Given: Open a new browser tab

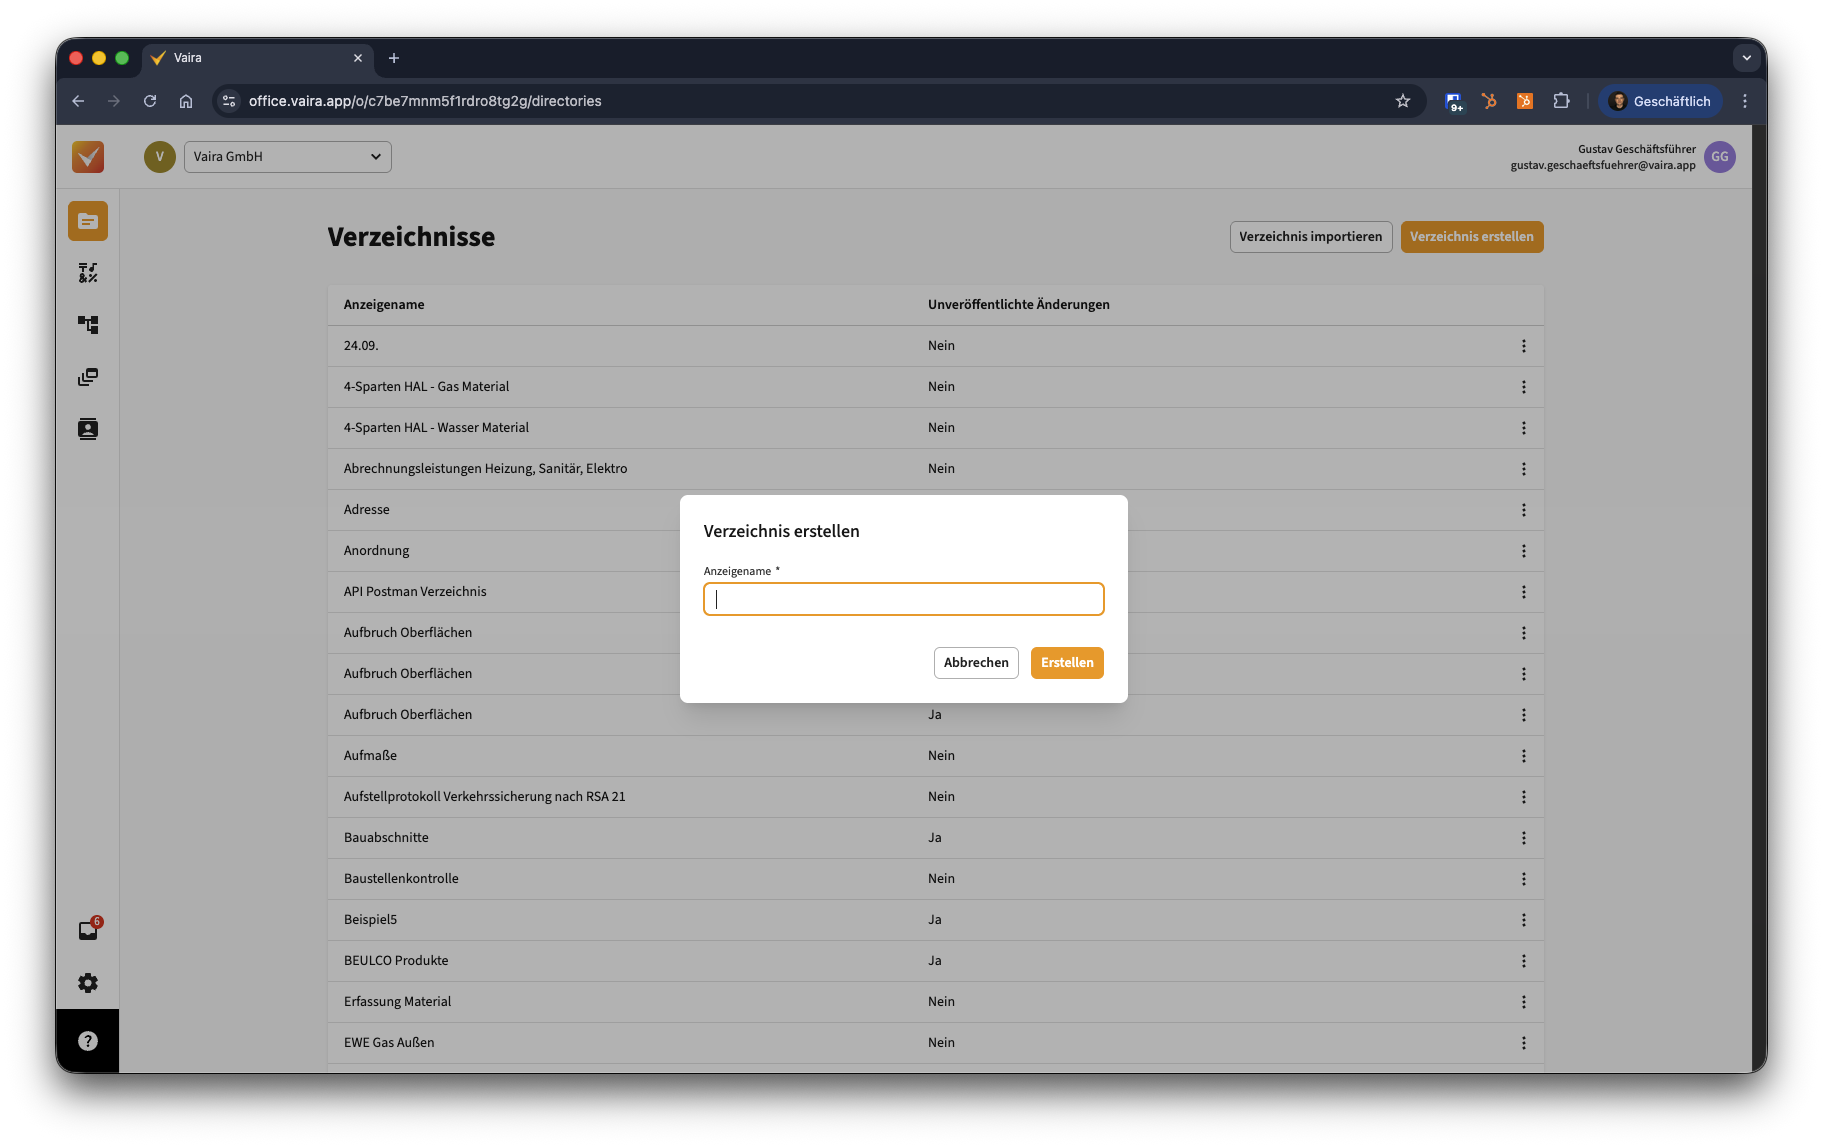Looking at the screenshot, I should point(394,58).
